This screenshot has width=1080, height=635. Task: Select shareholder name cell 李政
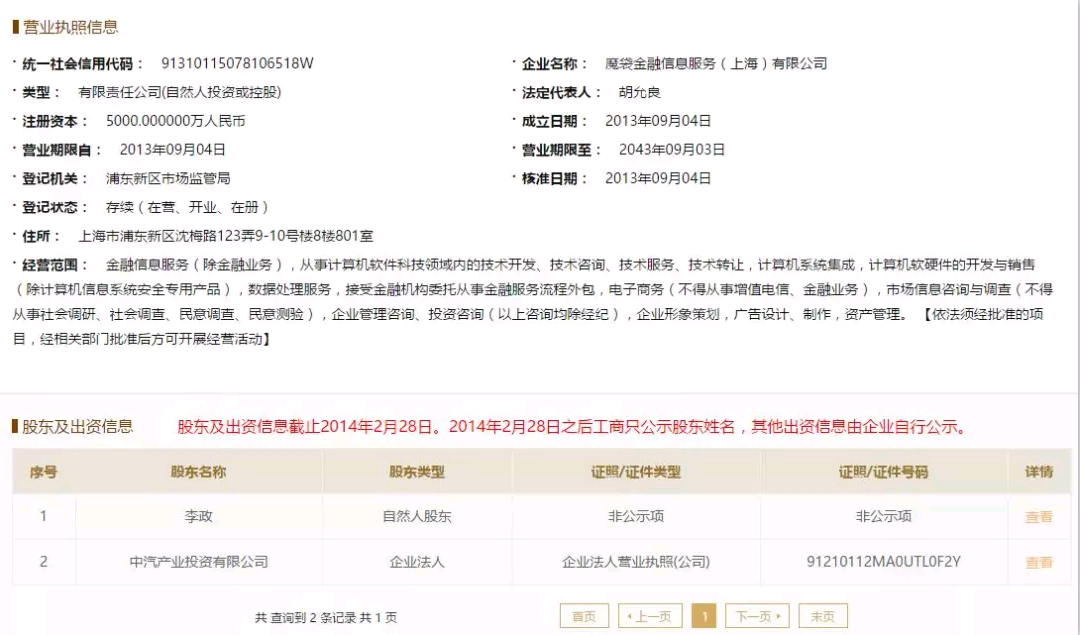tap(198, 517)
